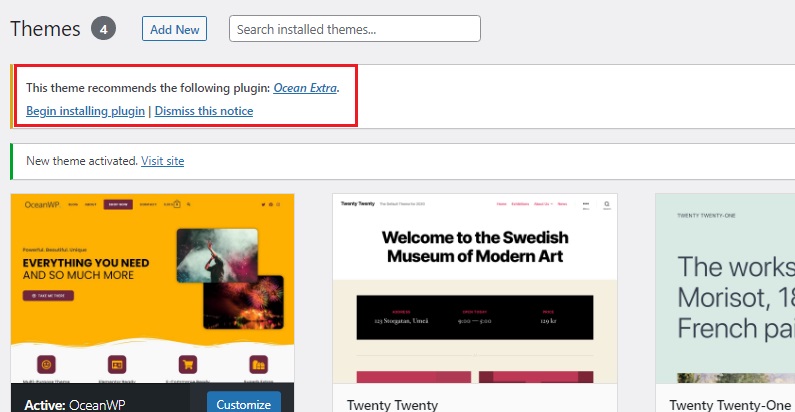Click the New theme activated message
This screenshot has height=412, width=795.
[82, 161]
